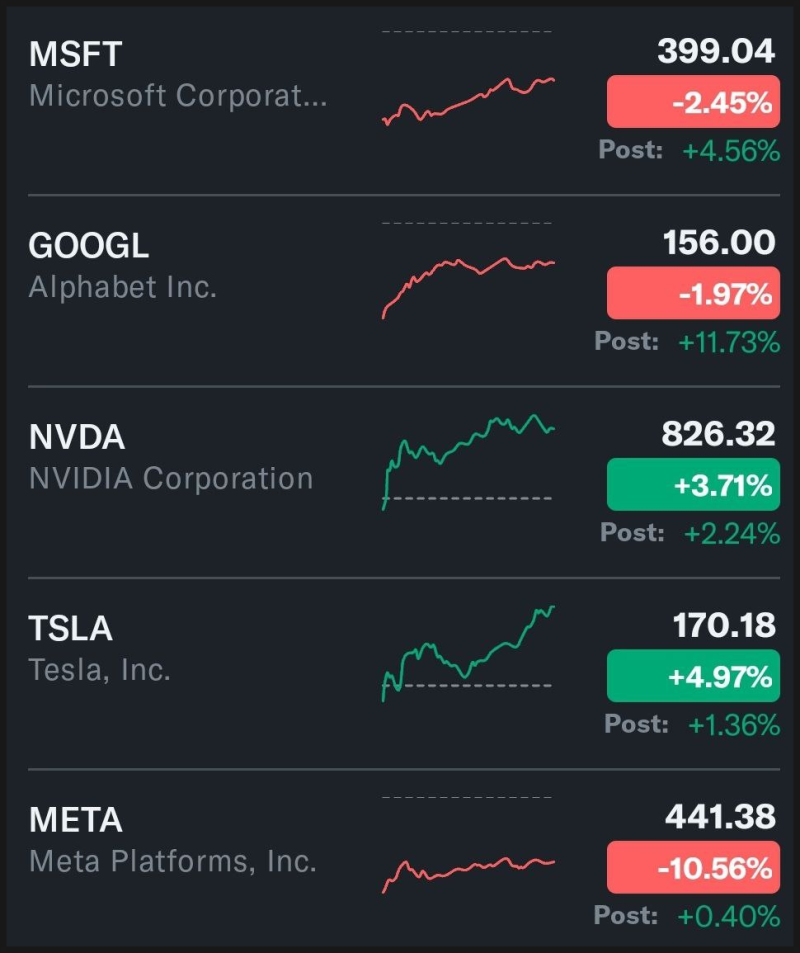Click META post-market +0.40% value
800x953 pixels.
[x=729, y=916]
